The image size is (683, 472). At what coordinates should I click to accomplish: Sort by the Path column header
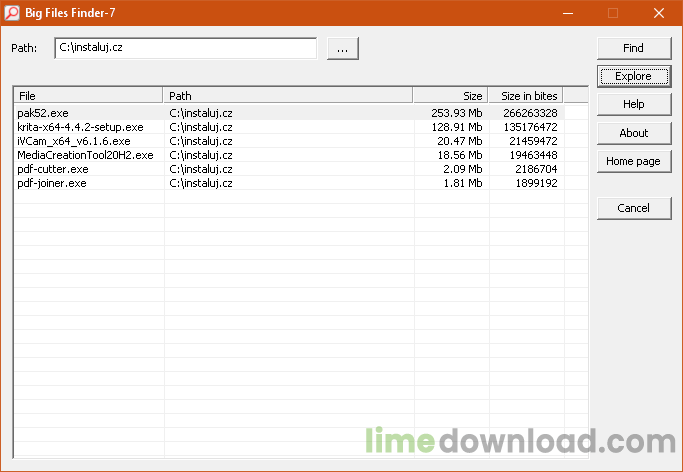coord(288,96)
